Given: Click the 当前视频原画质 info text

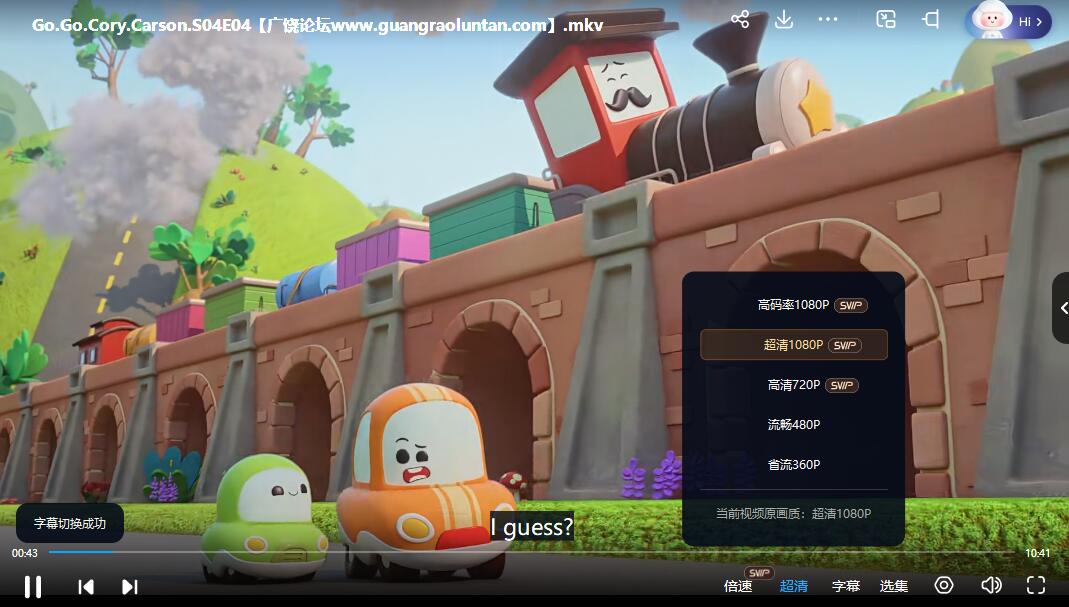Looking at the screenshot, I should (794, 514).
